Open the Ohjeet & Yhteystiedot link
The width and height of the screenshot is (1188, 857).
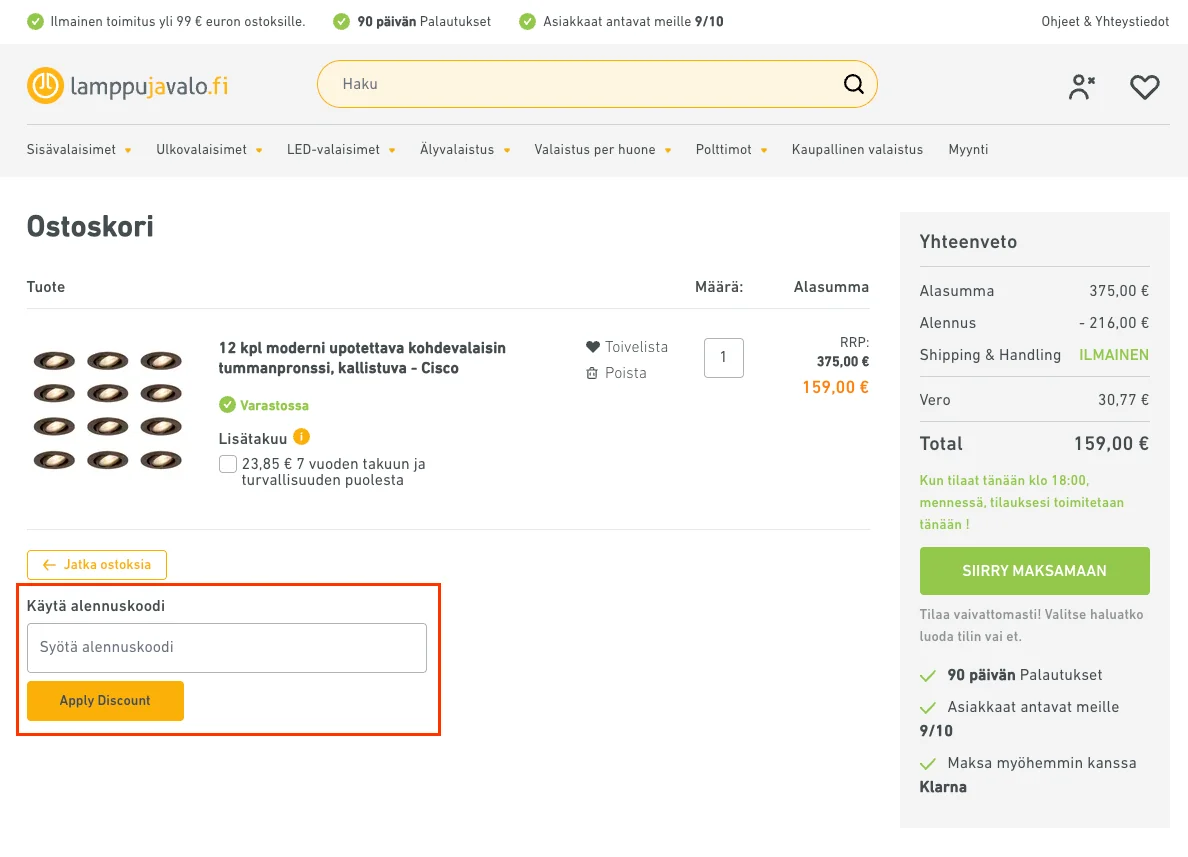(1105, 21)
